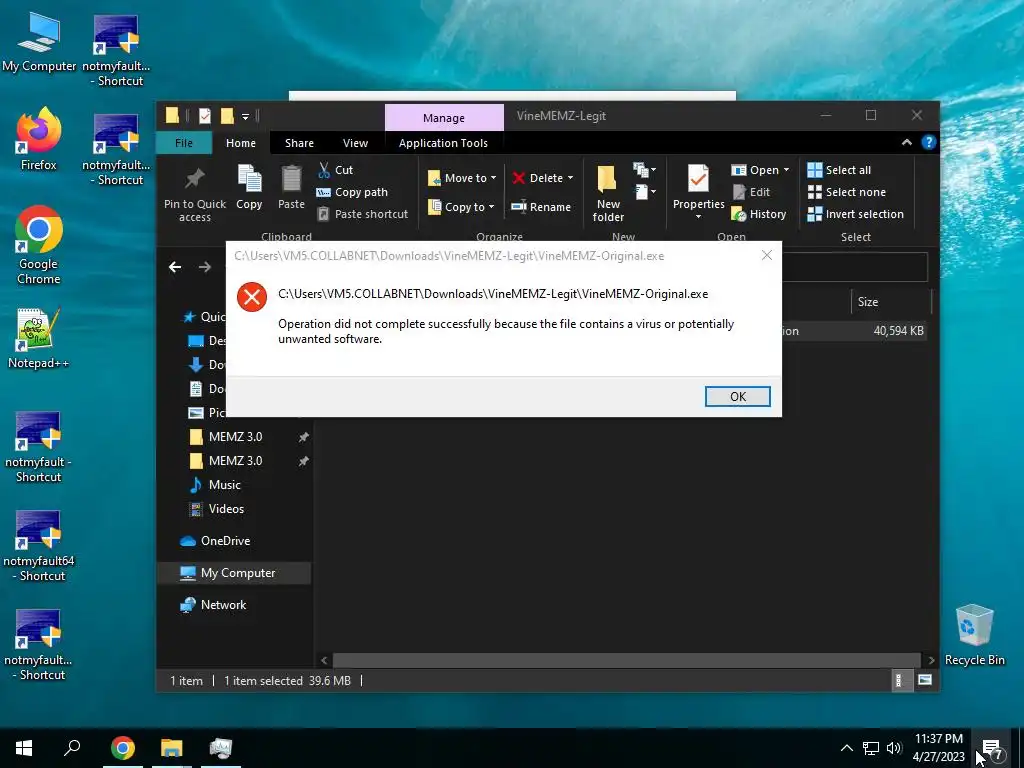The image size is (1024, 768).
Task: Cut the selected file
Action: 336,170
